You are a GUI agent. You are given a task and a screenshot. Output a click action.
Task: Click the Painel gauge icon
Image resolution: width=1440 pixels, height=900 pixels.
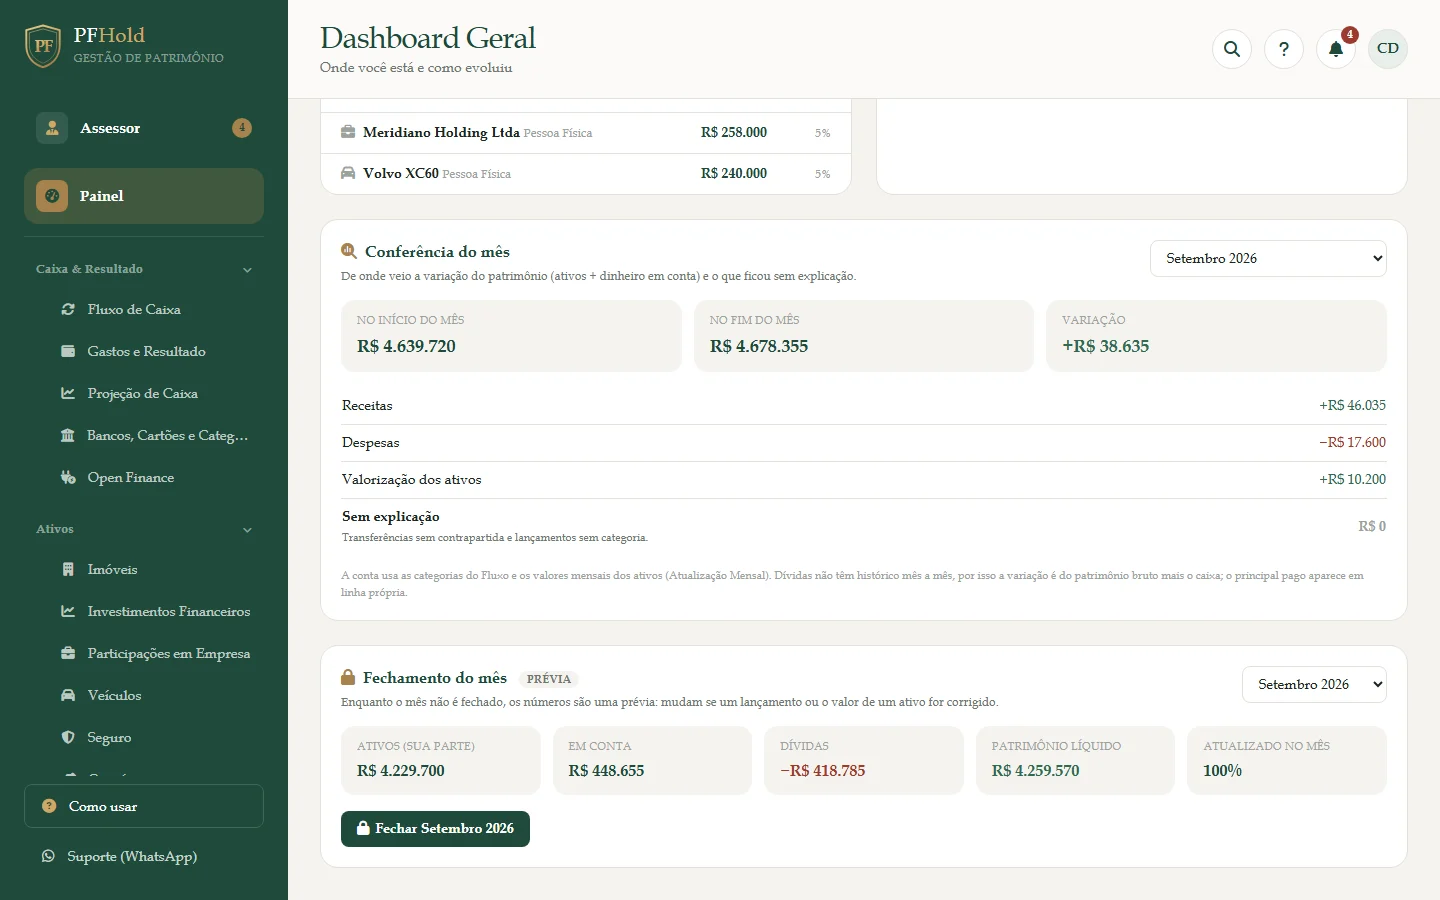click(52, 196)
